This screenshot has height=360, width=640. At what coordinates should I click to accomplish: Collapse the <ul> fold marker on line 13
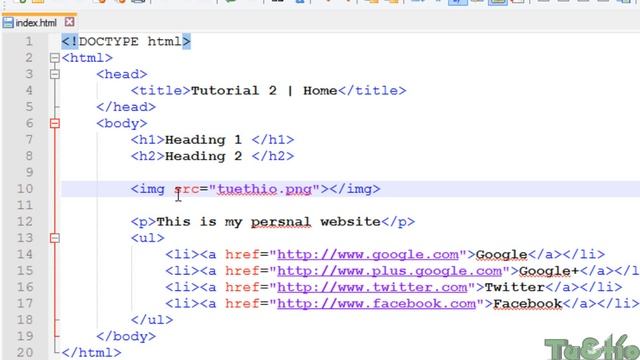pyautogui.click(x=55, y=238)
